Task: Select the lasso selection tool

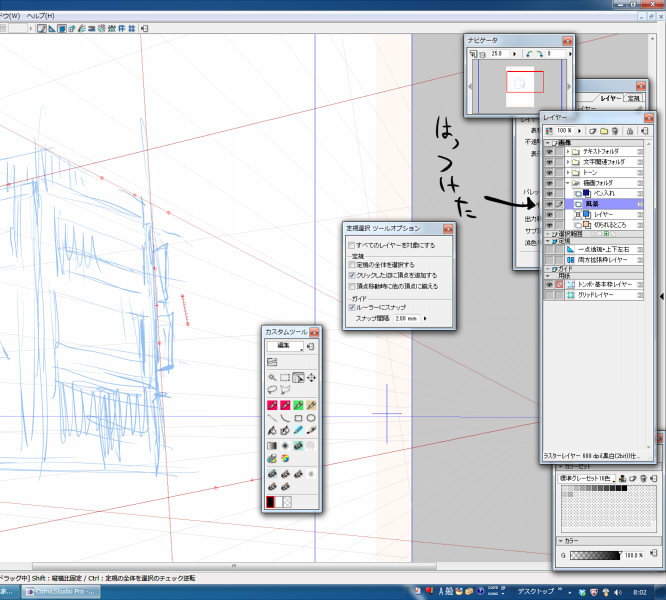Action: 272,391
